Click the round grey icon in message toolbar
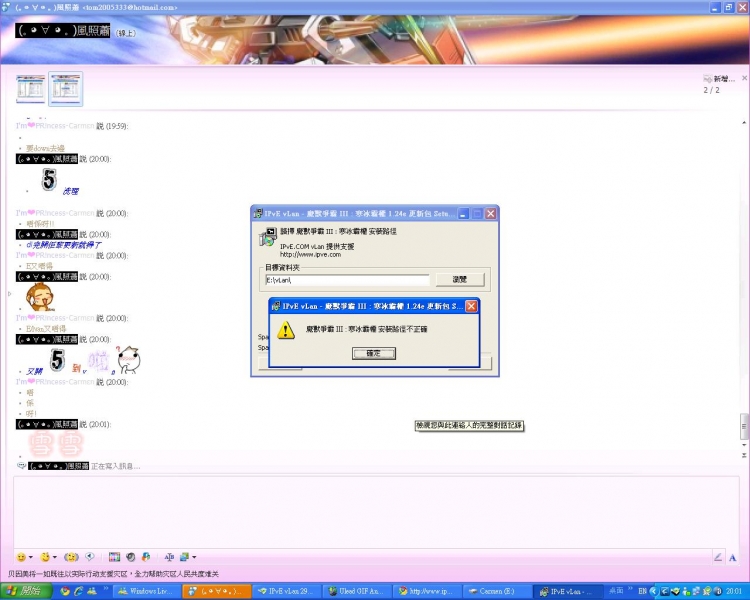Image resolution: width=750 pixels, height=600 pixels. point(131,557)
